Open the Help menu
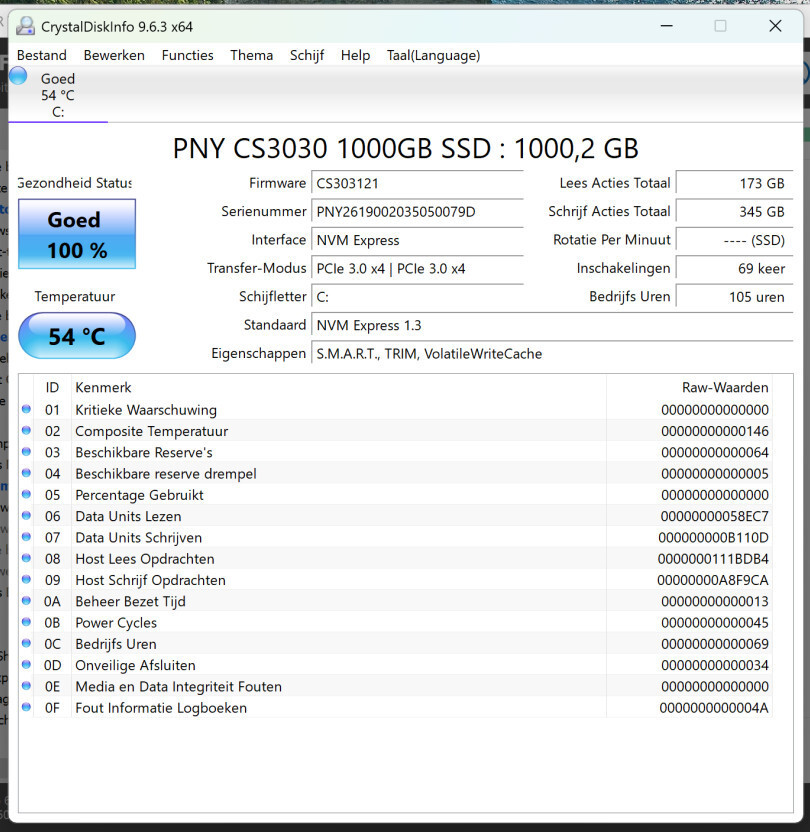This screenshot has width=810, height=832. coord(355,55)
